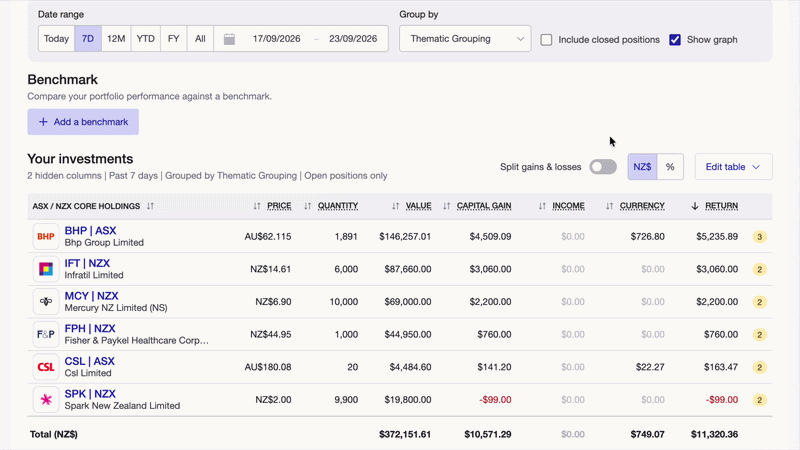Select the YTD date range

[x=145, y=39]
